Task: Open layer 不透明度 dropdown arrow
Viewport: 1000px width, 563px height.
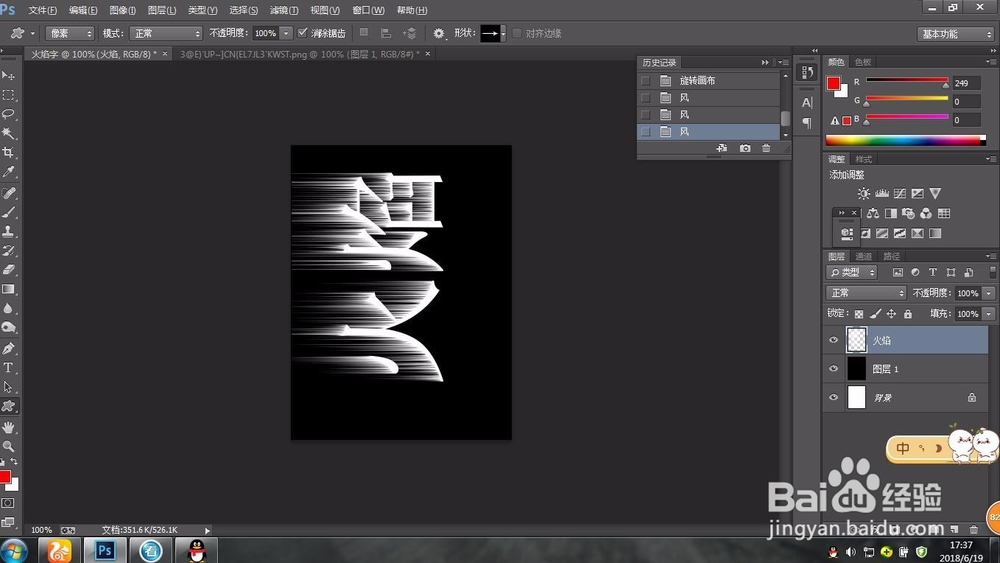Action: pyautogui.click(x=989, y=293)
